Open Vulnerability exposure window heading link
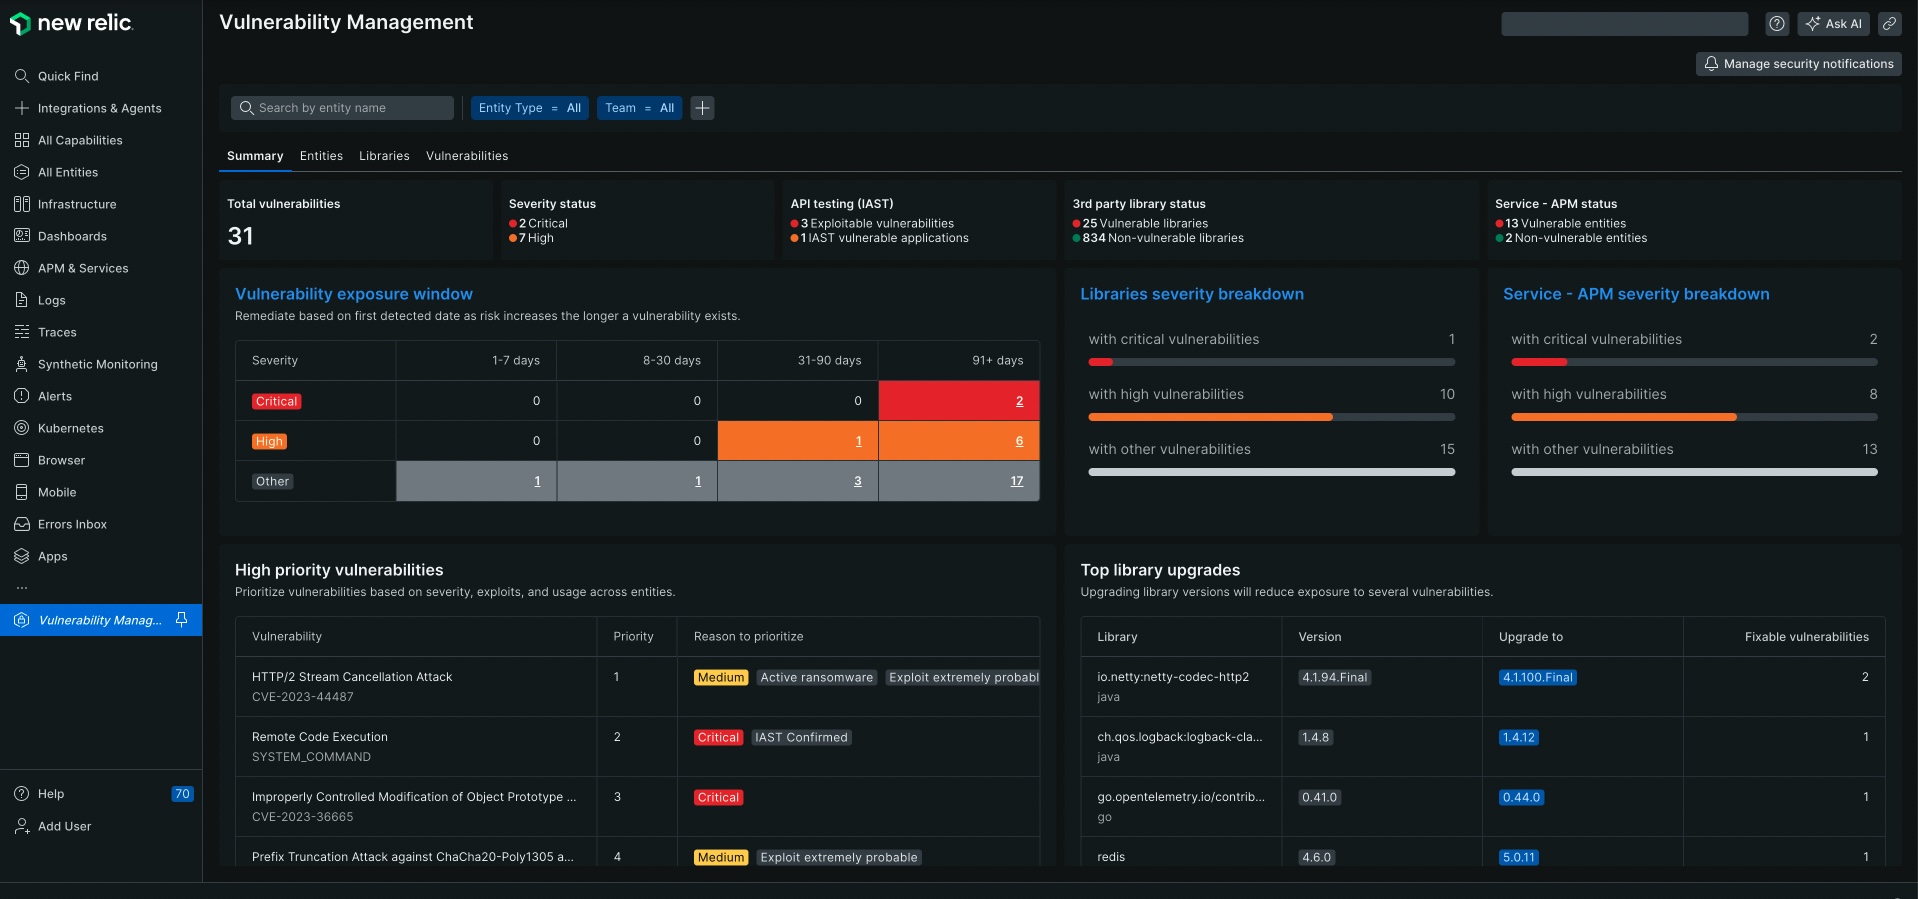This screenshot has width=1918, height=899. click(x=354, y=294)
